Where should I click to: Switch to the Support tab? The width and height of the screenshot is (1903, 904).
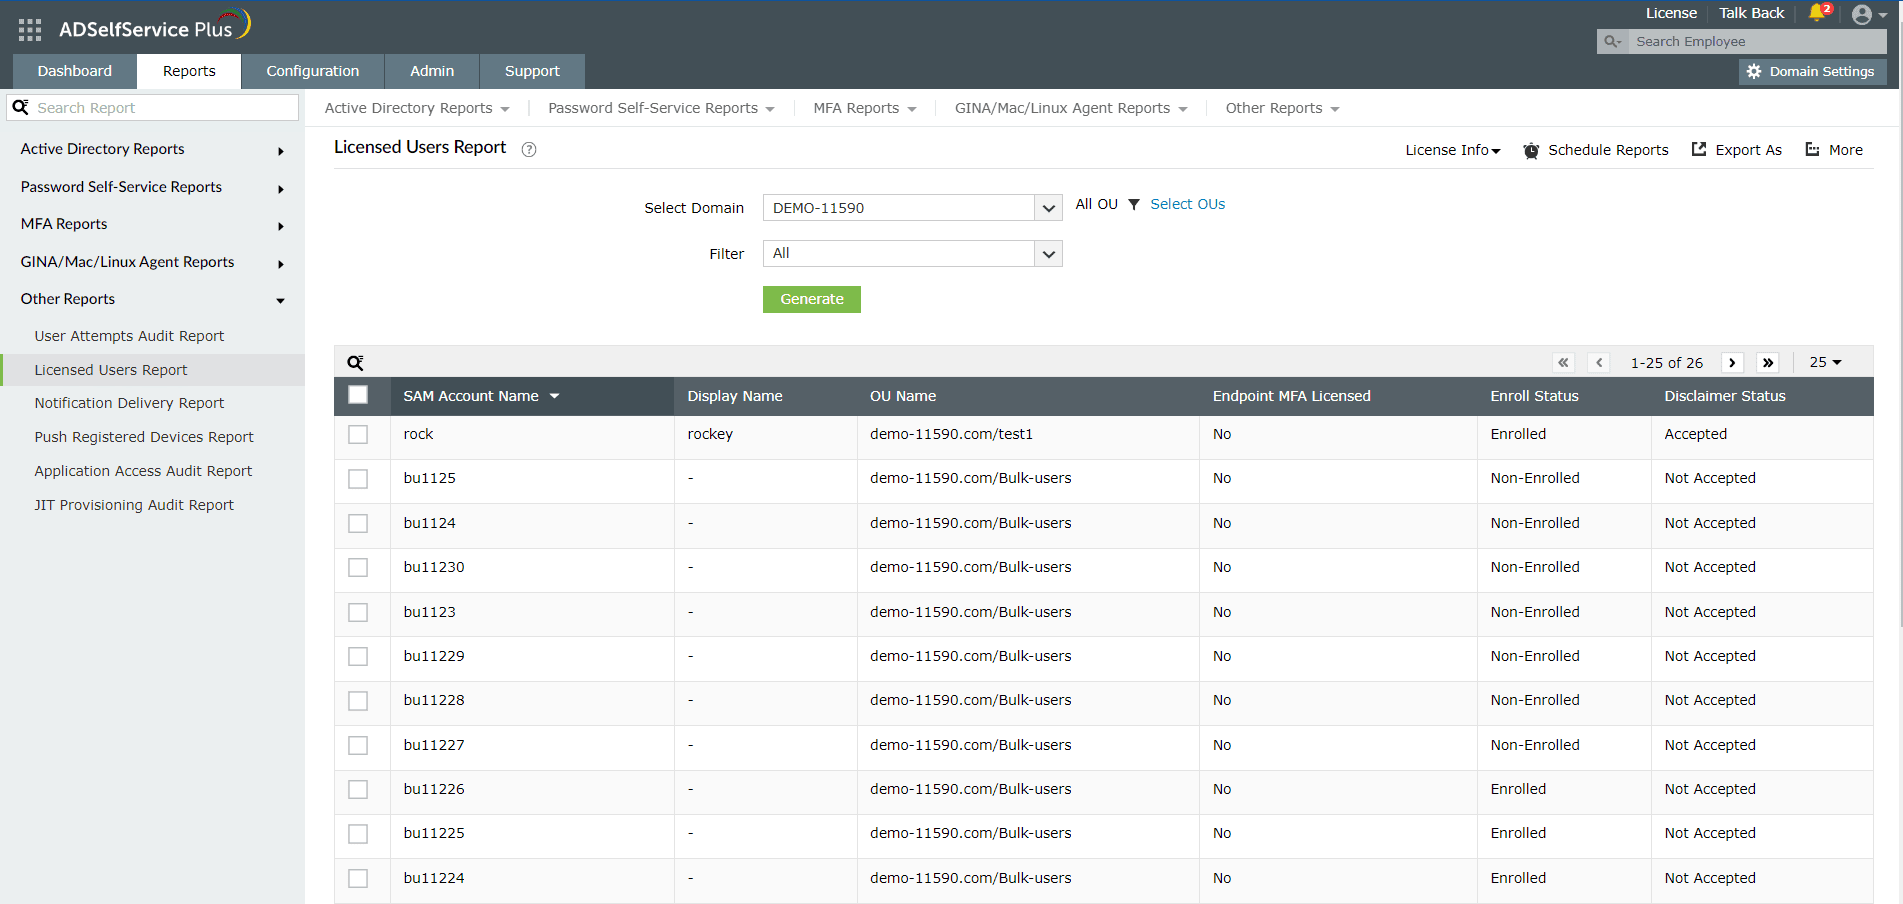coord(532,71)
